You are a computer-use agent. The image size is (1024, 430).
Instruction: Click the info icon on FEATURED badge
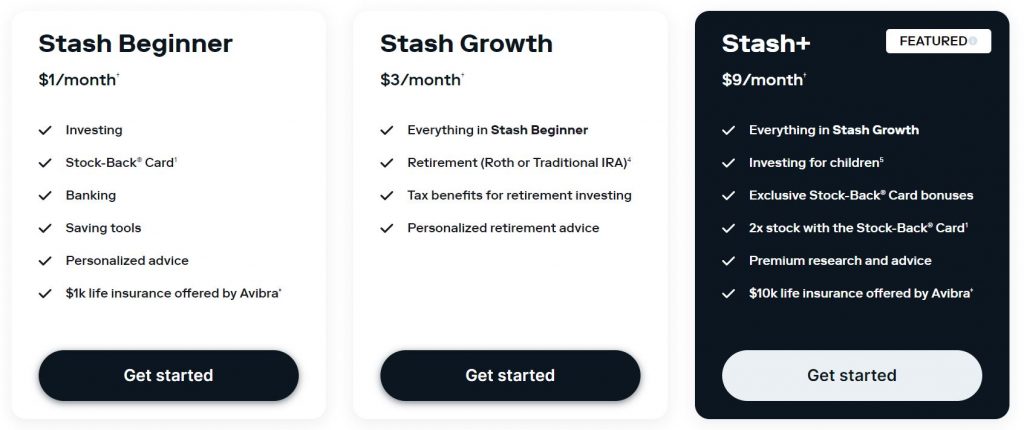[973, 41]
